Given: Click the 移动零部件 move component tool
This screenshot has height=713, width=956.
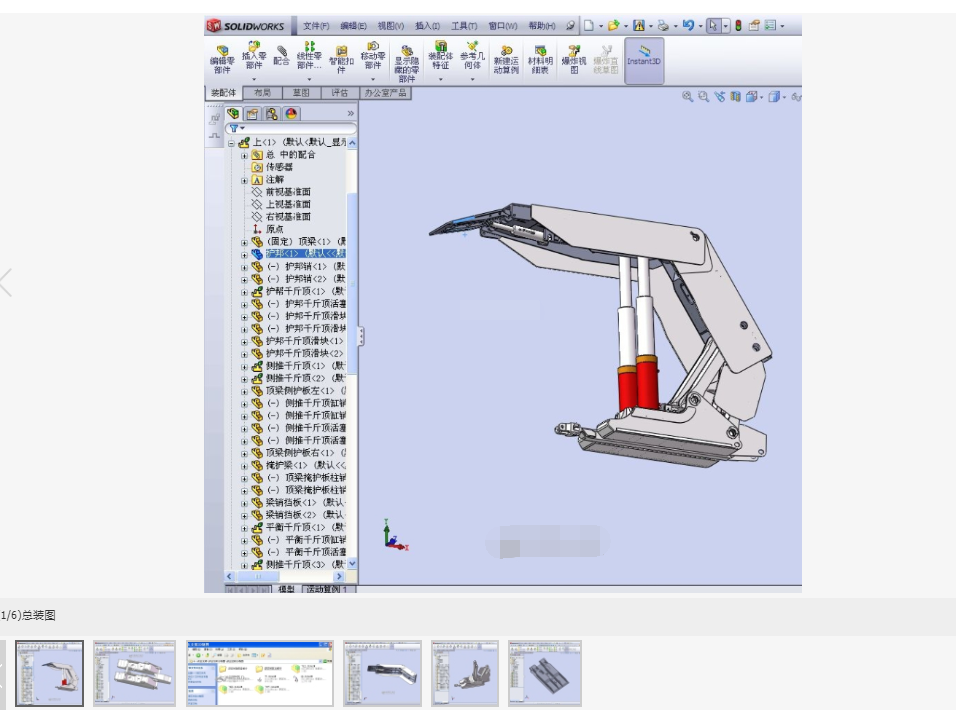Looking at the screenshot, I should 373,55.
